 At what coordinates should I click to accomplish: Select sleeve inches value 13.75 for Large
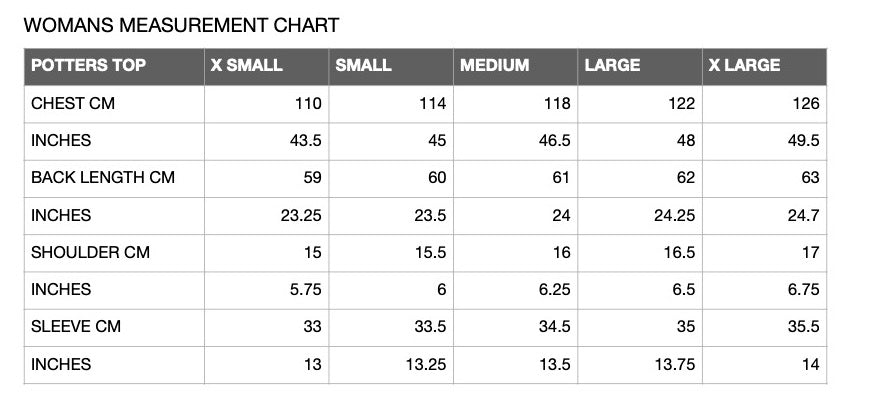(x=675, y=364)
